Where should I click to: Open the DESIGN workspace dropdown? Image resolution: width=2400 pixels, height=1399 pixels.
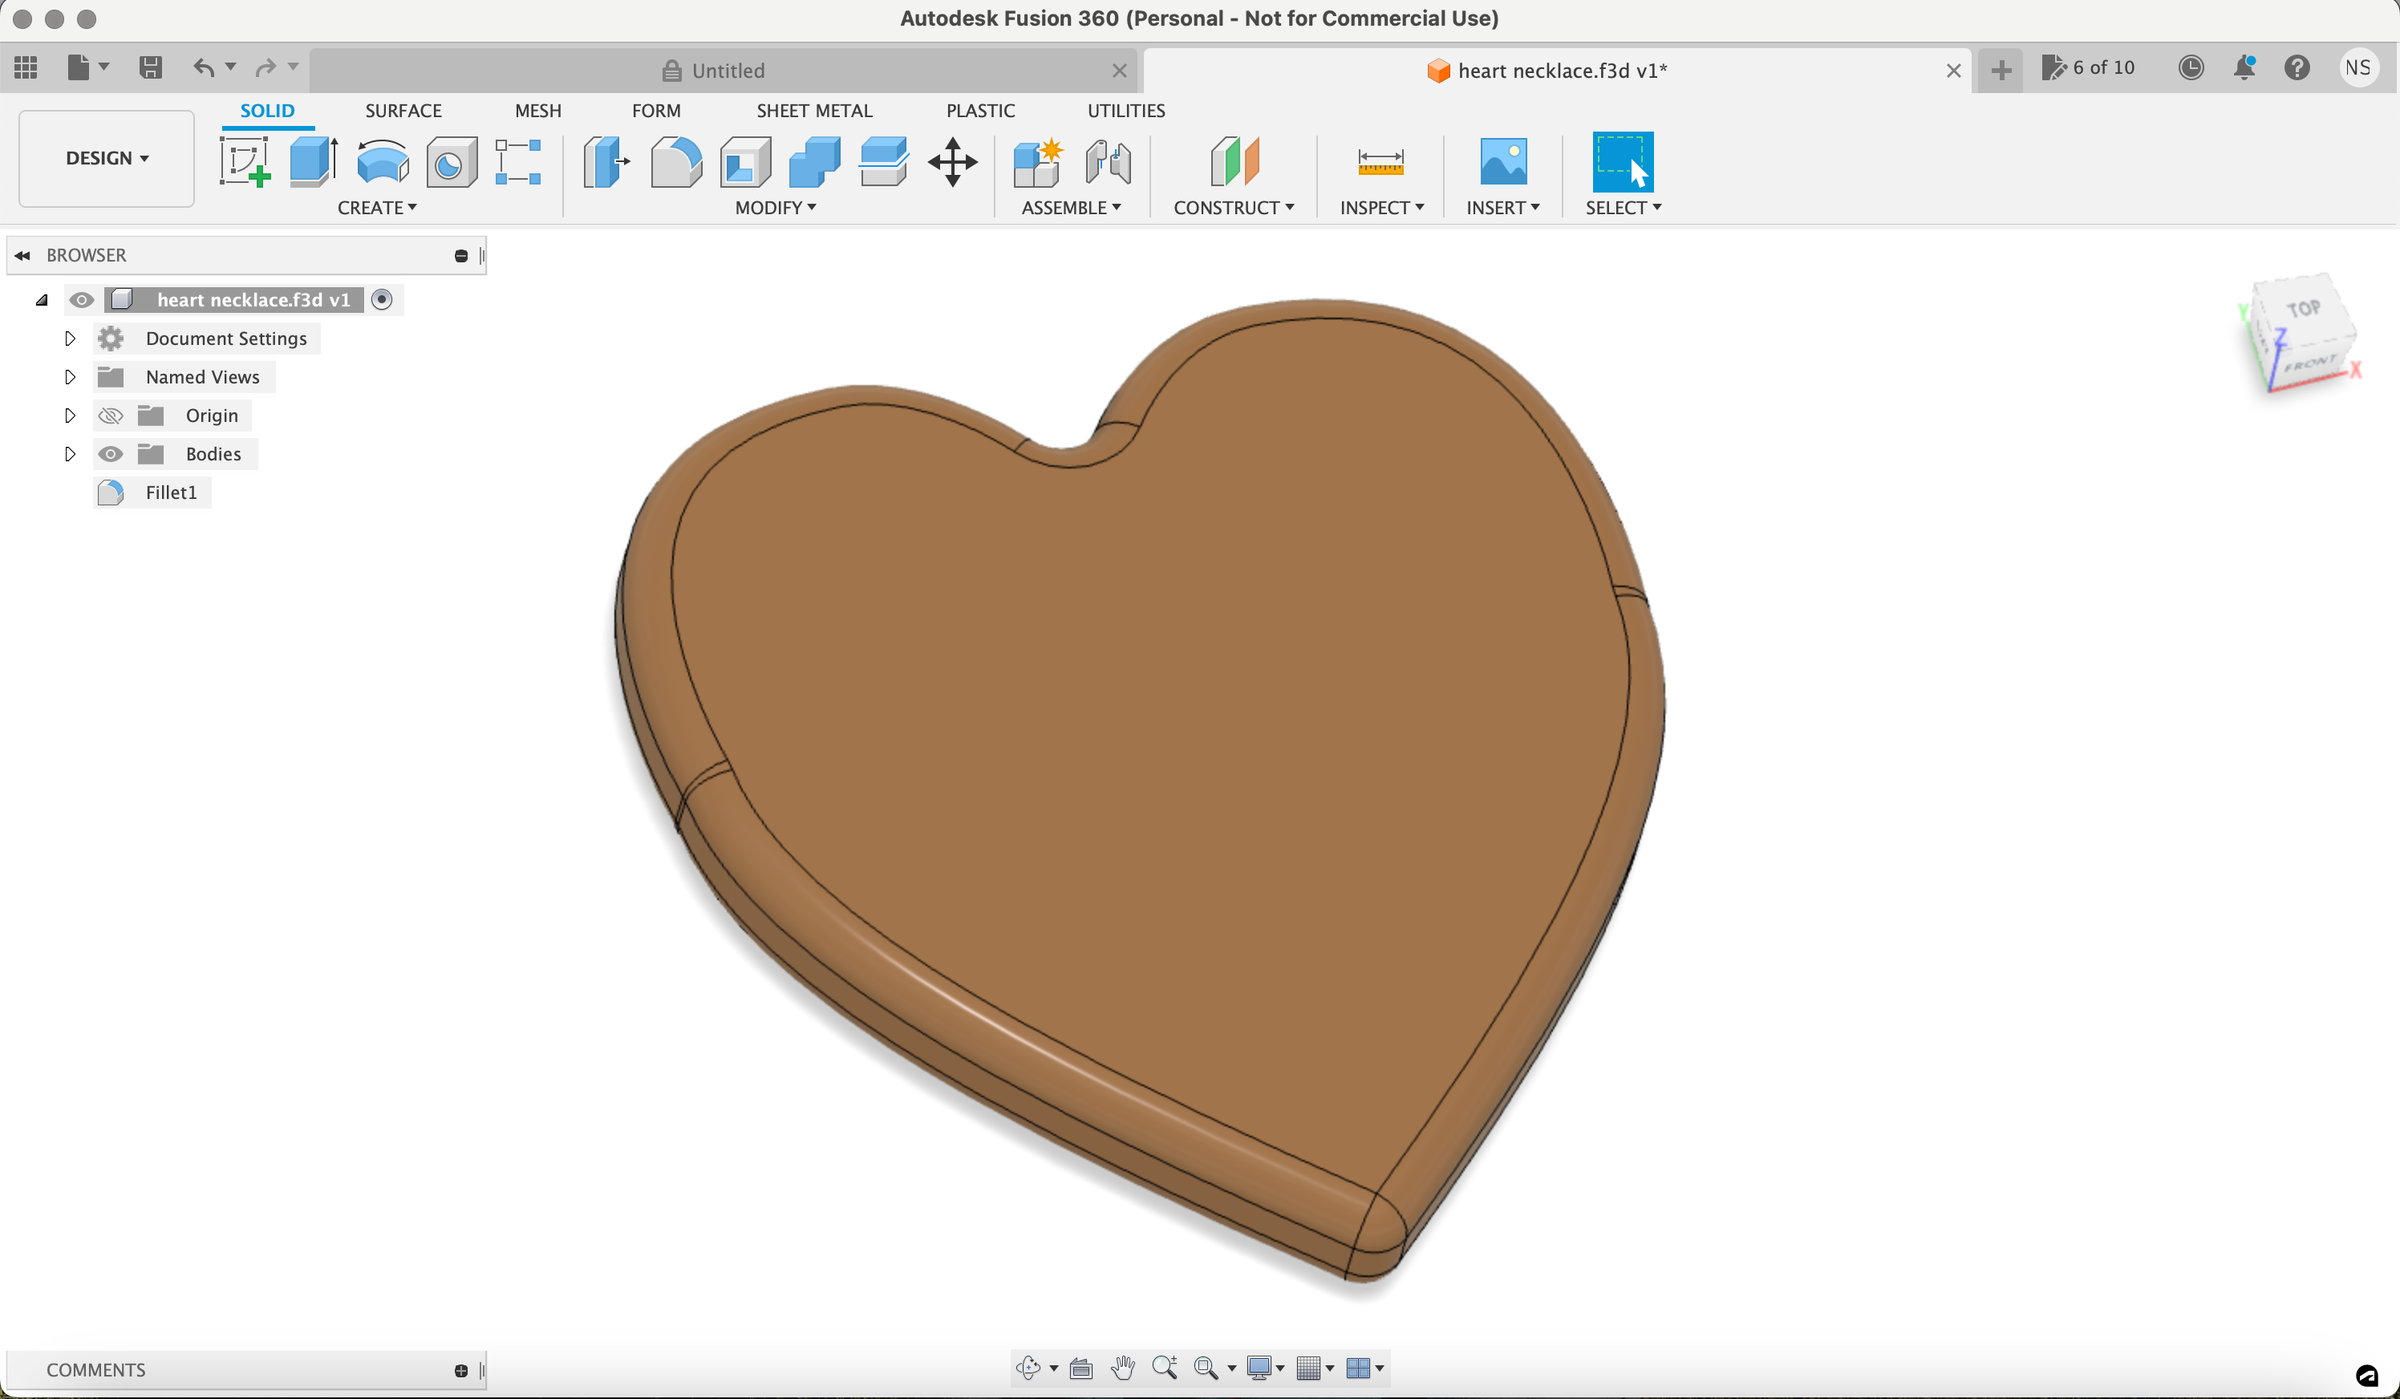[x=105, y=158]
